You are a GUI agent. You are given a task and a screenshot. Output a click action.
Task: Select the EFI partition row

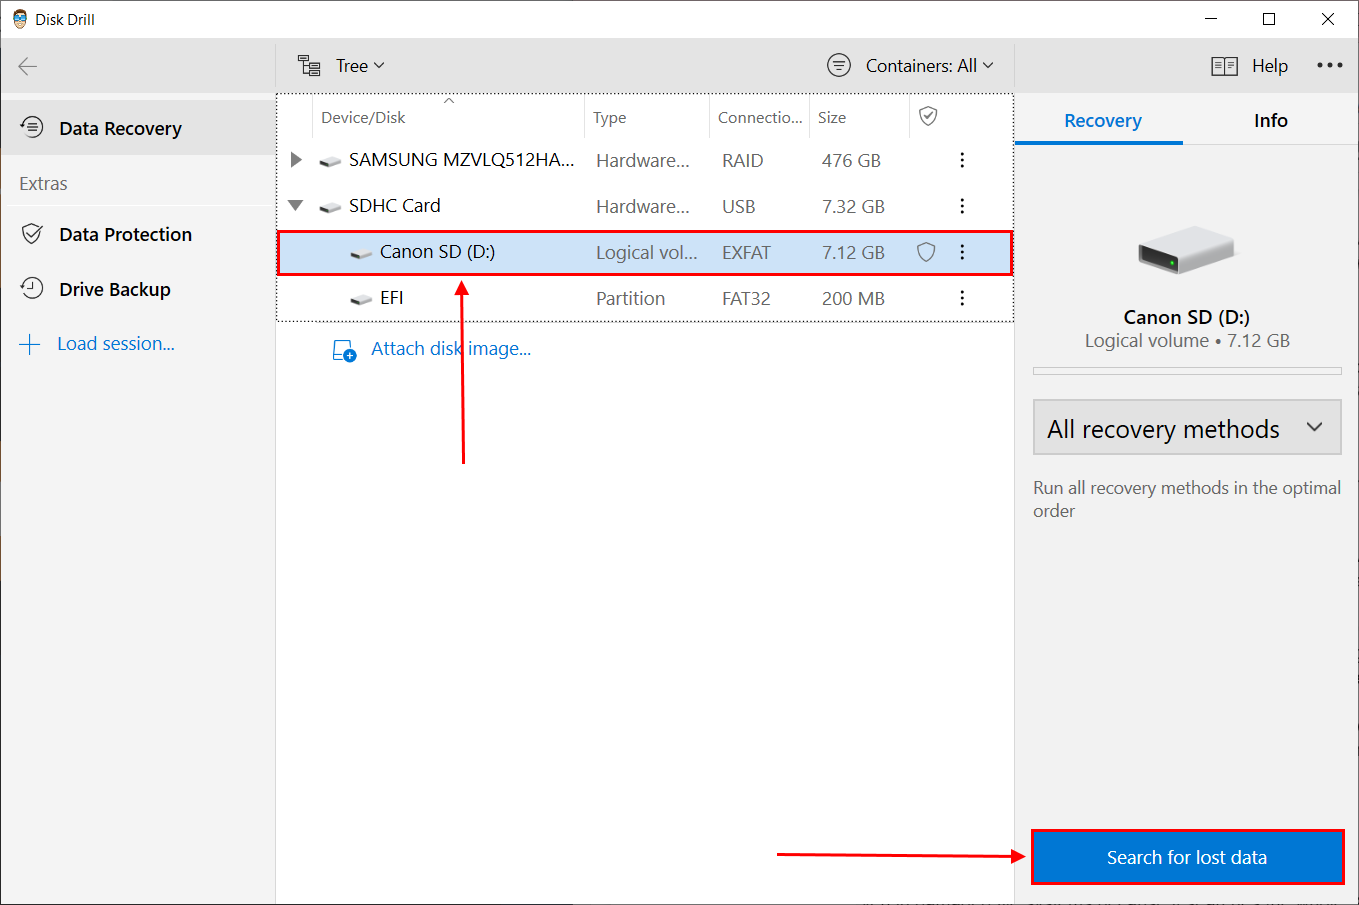(645, 298)
